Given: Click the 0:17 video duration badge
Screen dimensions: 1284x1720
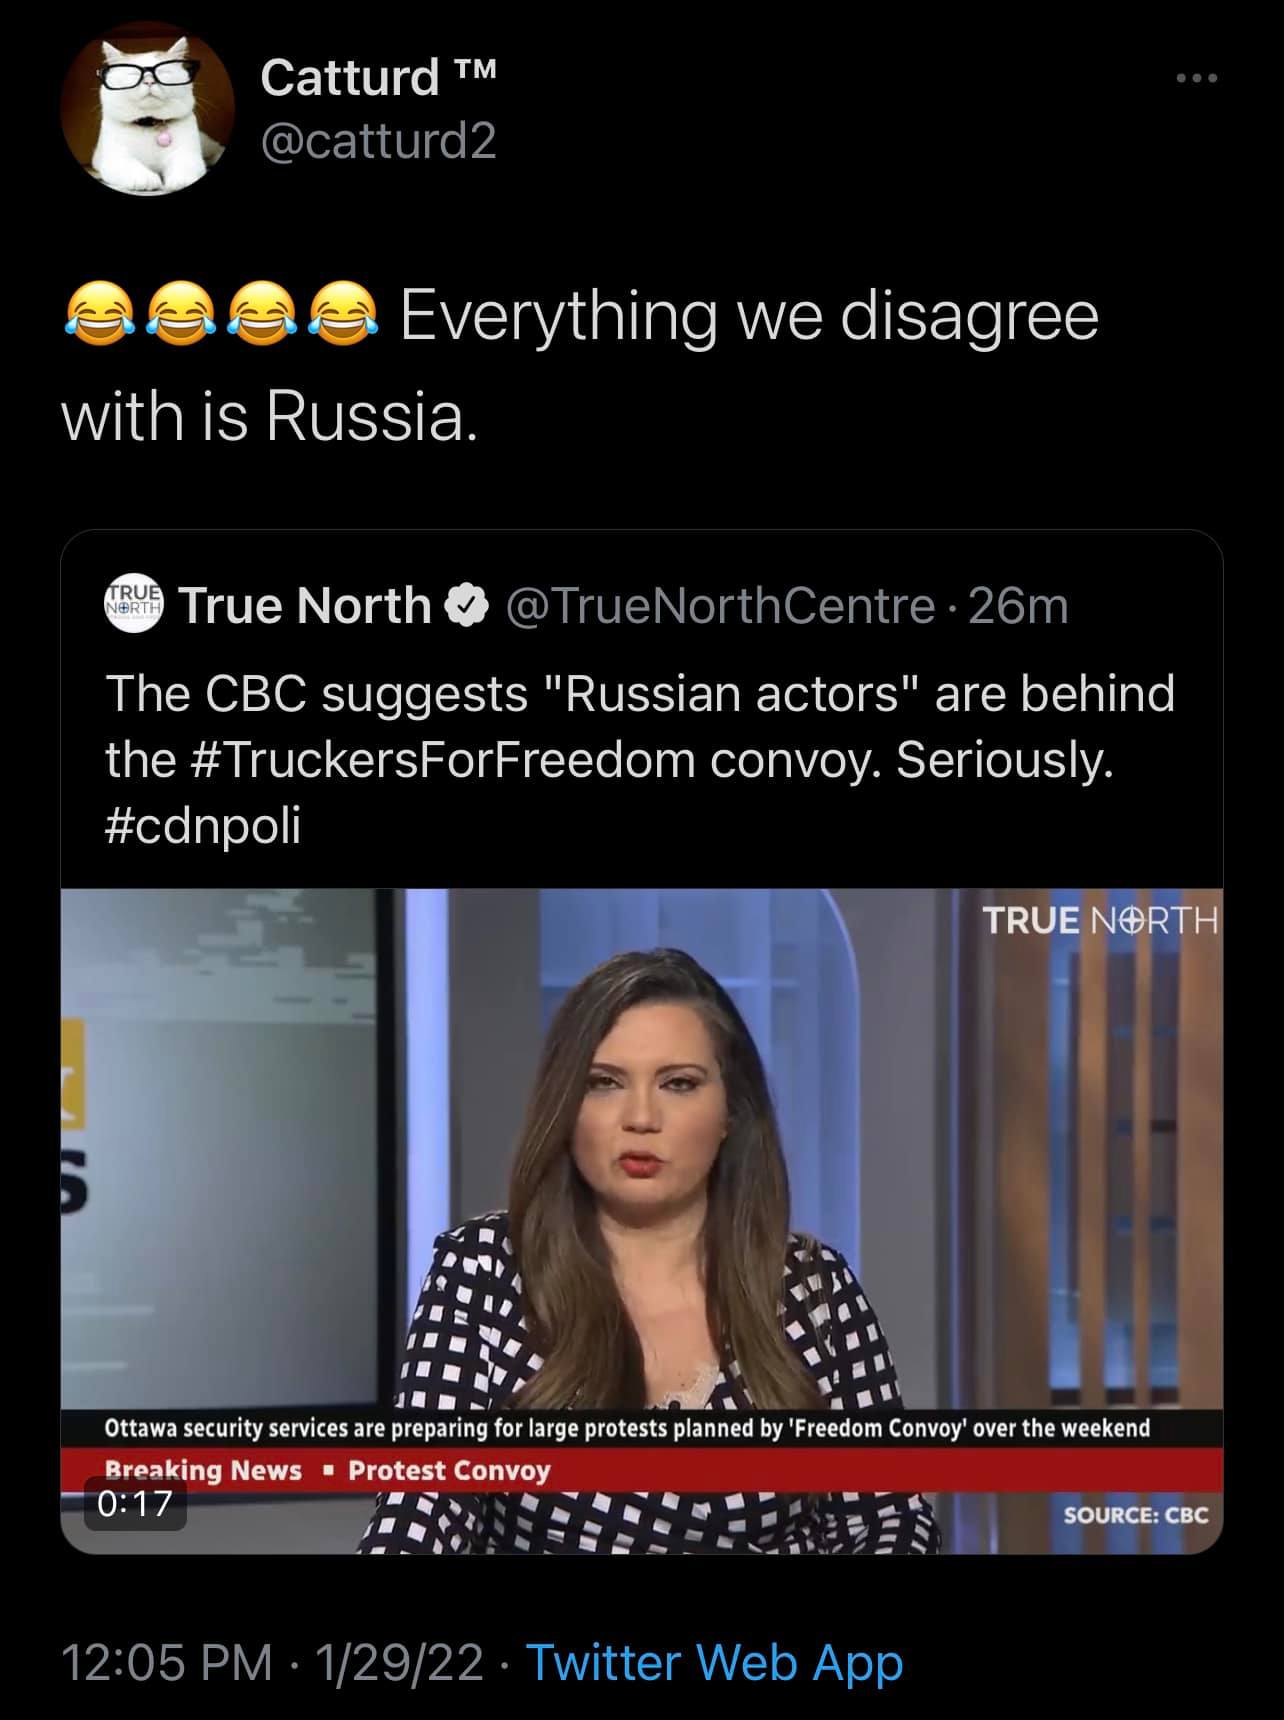Looking at the screenshot, I should click(x=136, y=1503).
